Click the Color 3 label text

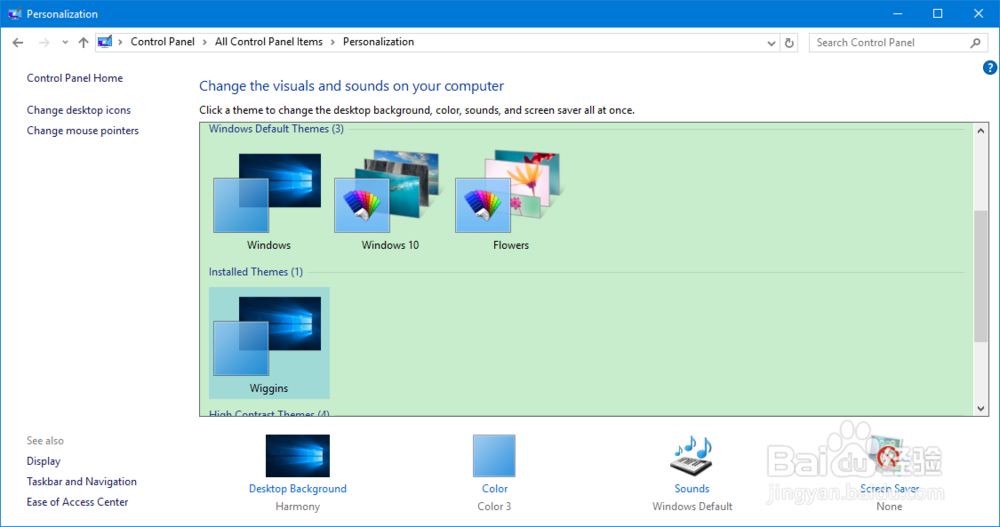(494, 506)
